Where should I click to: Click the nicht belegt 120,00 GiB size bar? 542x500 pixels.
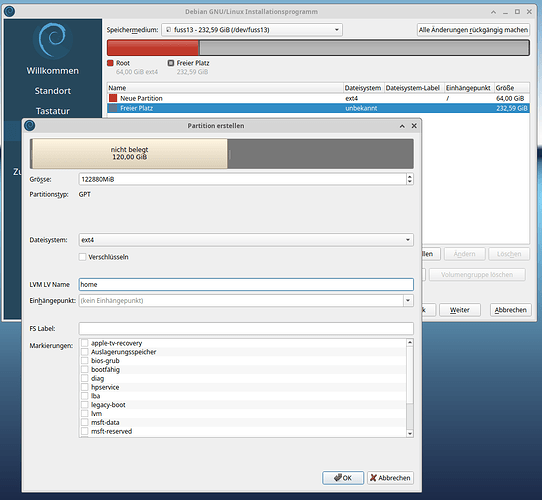(x=129, y=154)
